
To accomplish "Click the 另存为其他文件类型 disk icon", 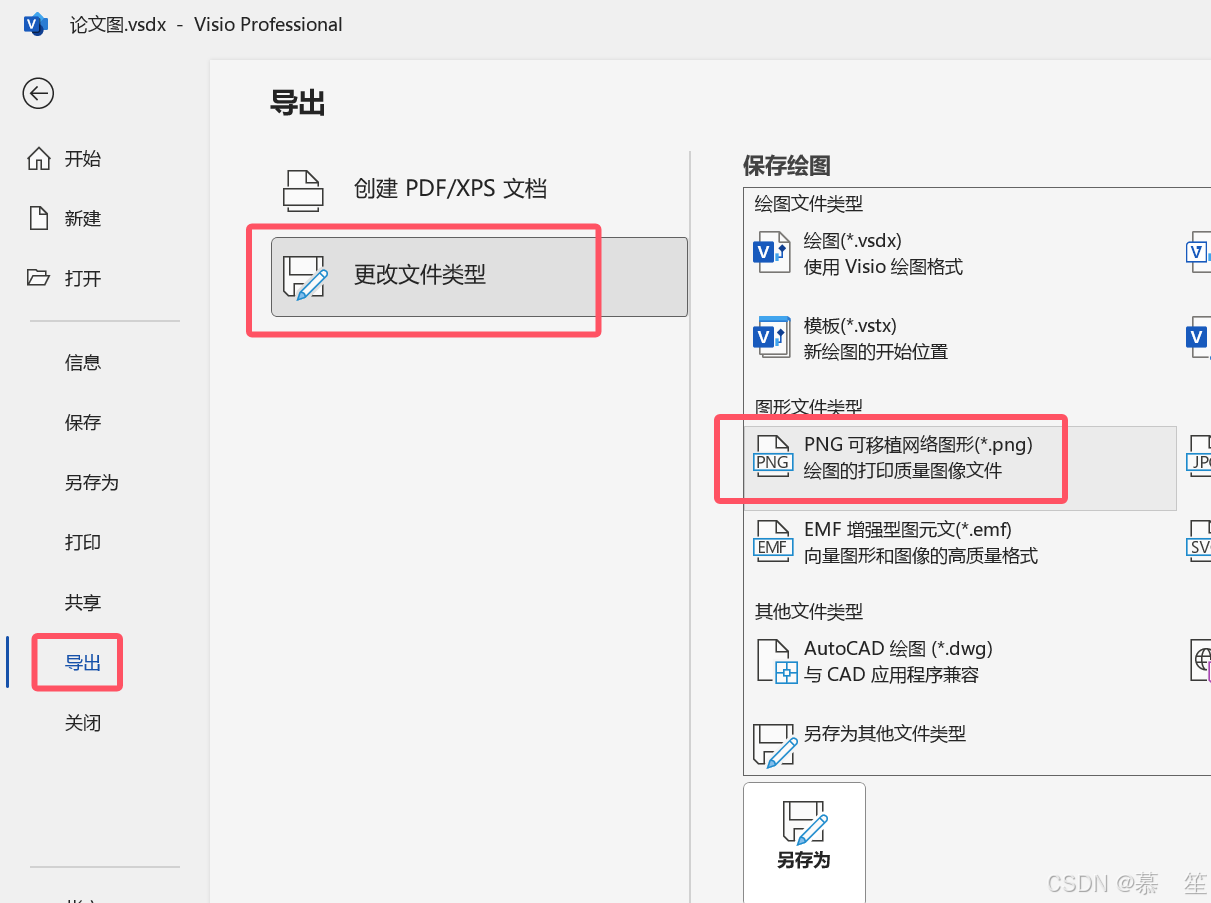I will click(x=776, y=746).
